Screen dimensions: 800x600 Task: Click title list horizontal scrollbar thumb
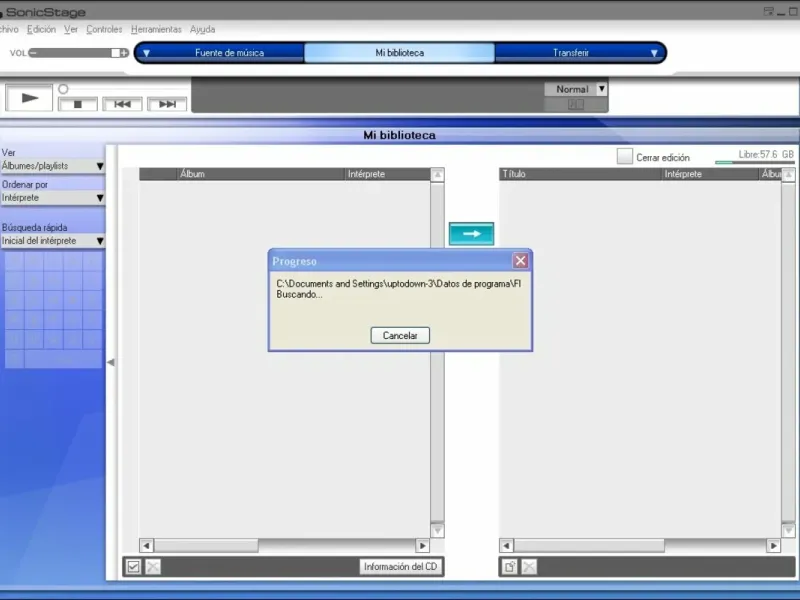[x=589, y=546]
